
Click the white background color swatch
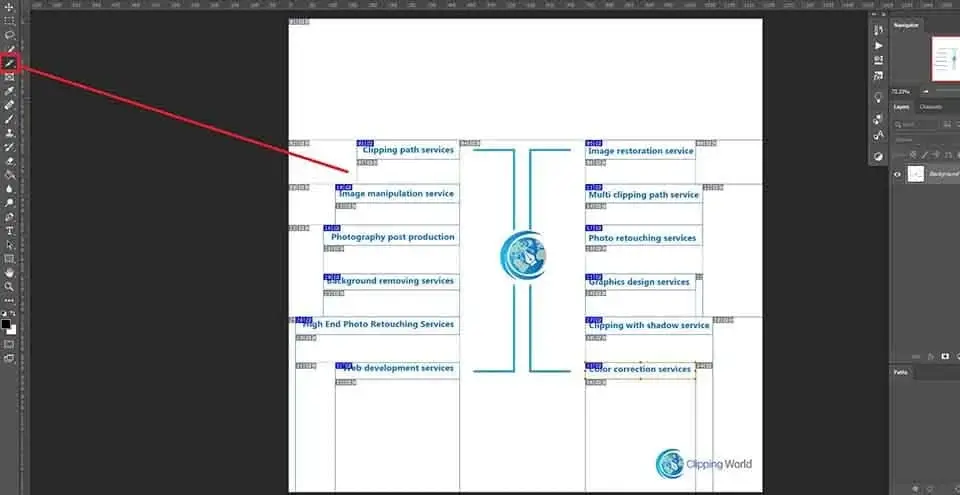point(13,330)
